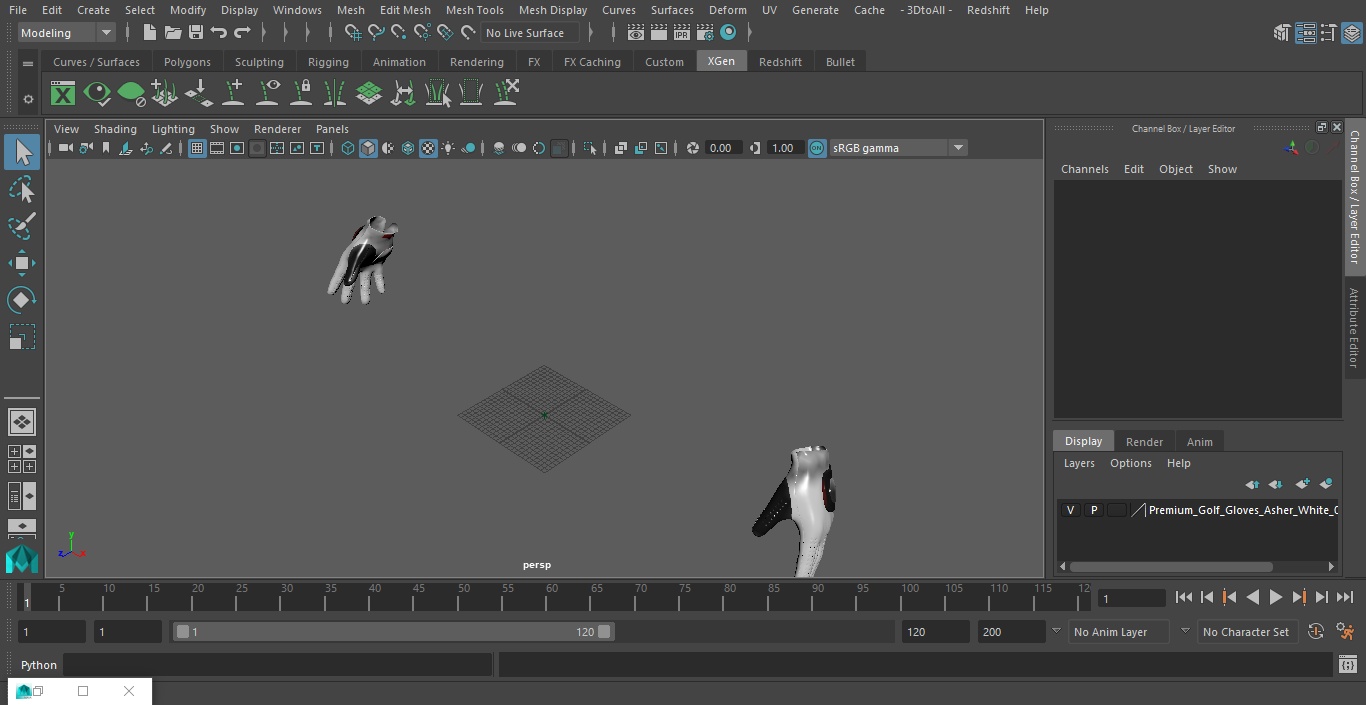Toggle isolate select icon in viewport
The height and width of the screenshot is (705, 1366).
[590, 148]
